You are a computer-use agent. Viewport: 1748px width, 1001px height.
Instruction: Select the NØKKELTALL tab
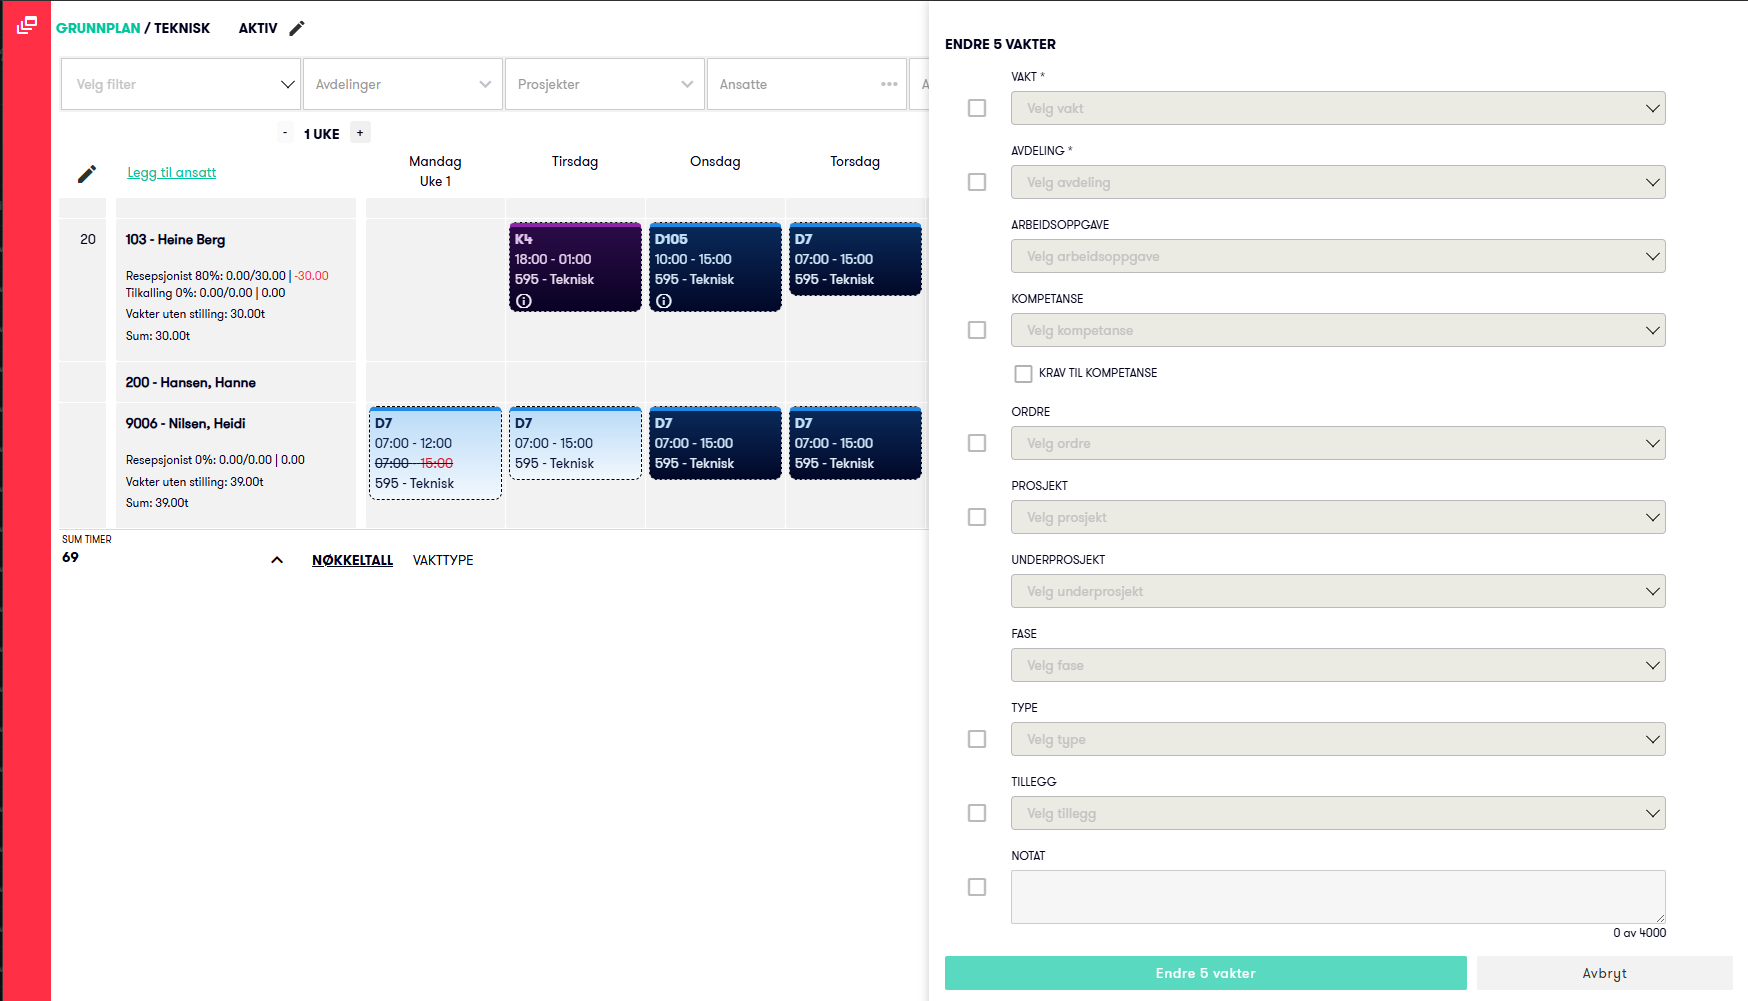point(352,560)
